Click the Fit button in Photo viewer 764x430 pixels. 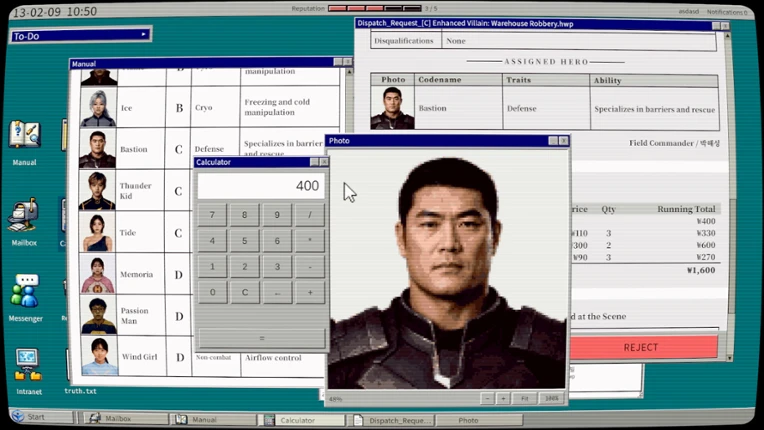(524, 398)
